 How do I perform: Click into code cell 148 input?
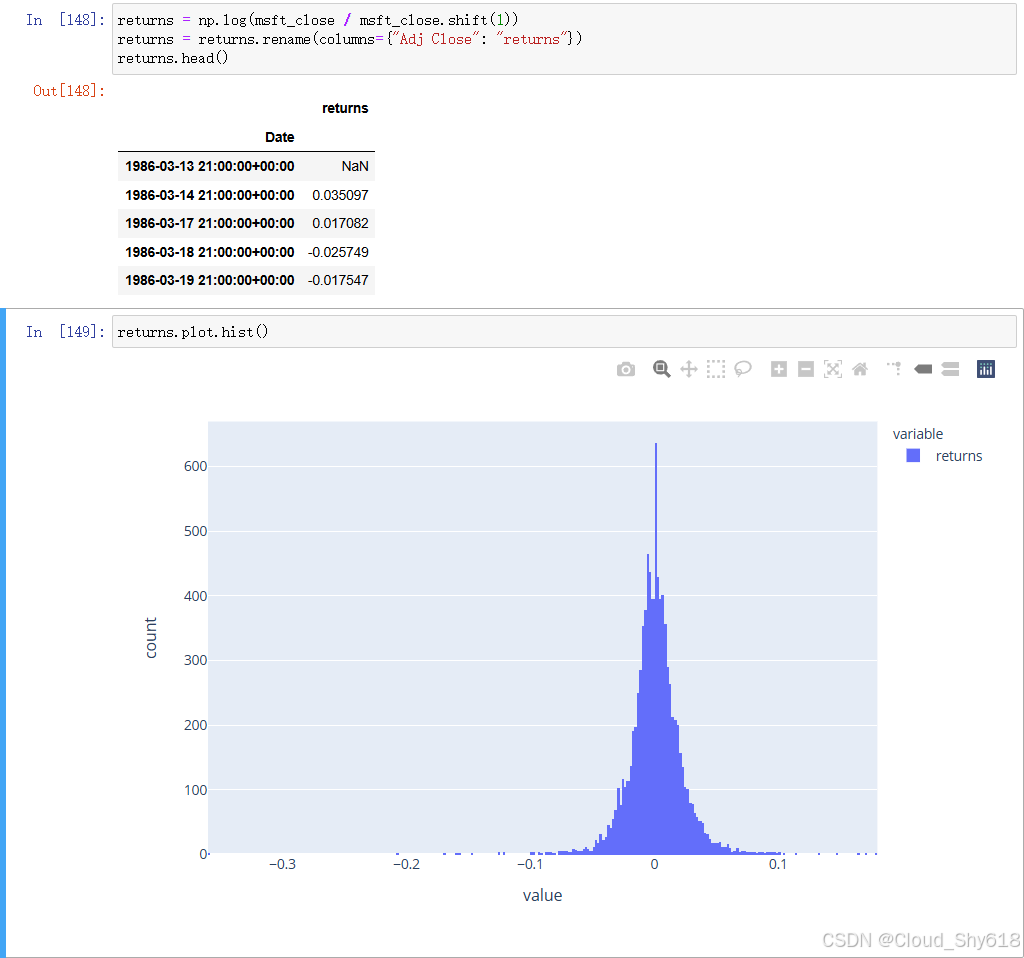coord(564,39)
